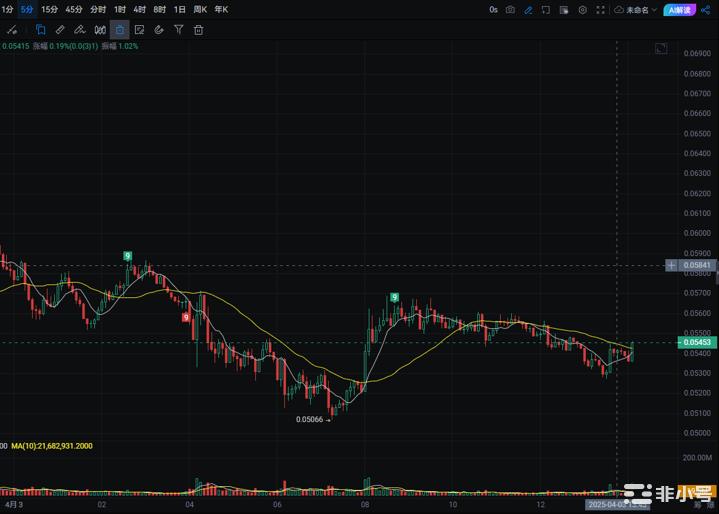Select the ruler measure tool
The image size is (719, 514).
(60, 30)
